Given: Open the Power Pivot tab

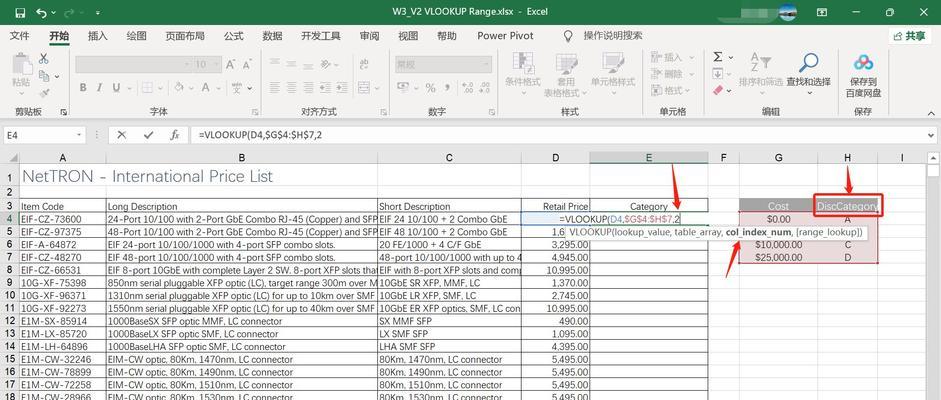Looking at the screenshot, I should 505,36.
